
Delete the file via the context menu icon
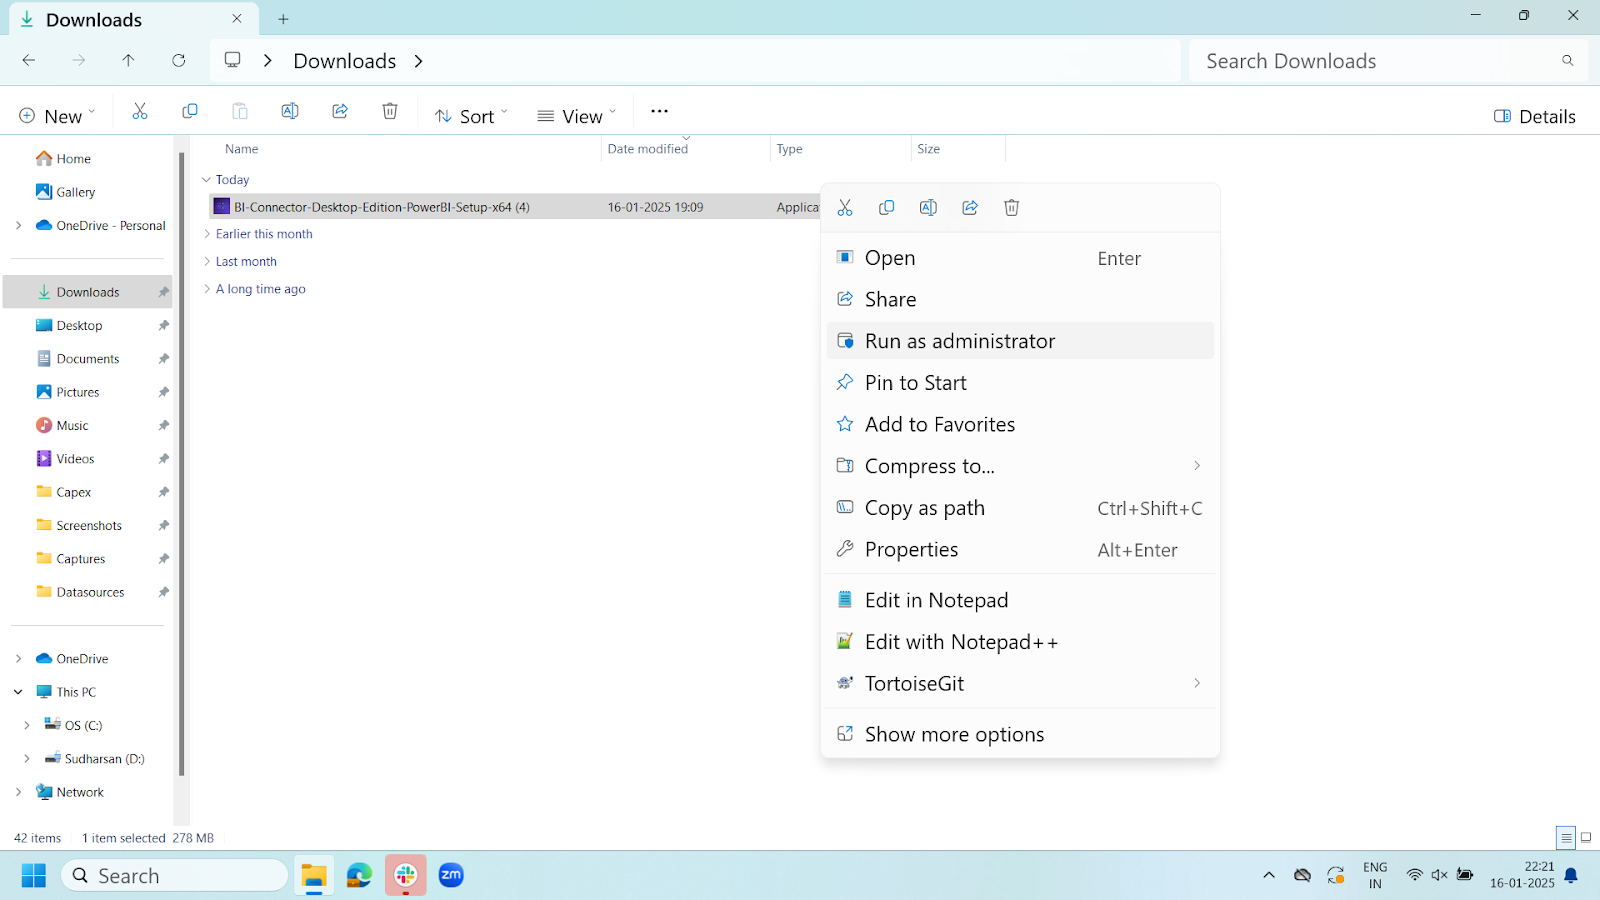tap(1012, 208)
